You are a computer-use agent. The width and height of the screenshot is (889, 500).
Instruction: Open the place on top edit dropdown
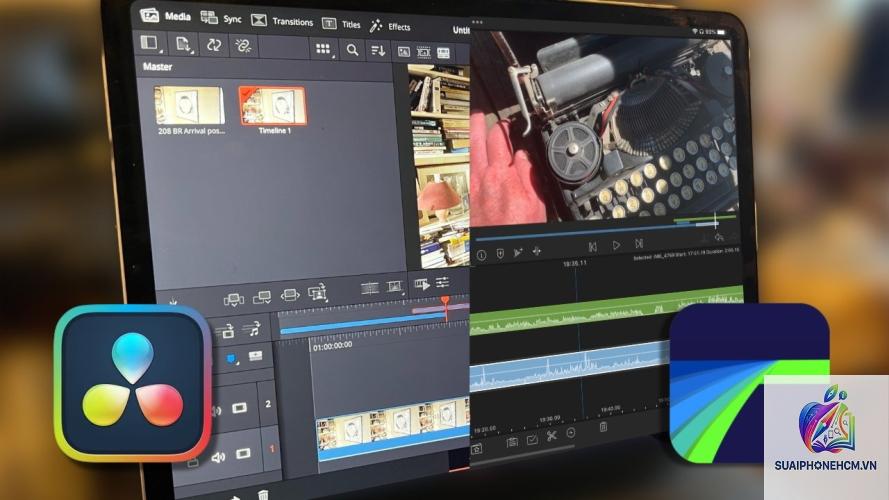point(318,293)
